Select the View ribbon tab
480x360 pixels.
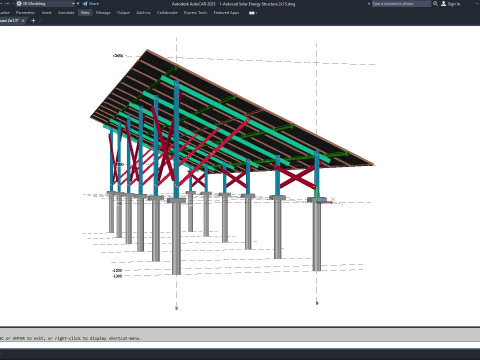pos(85,13)
